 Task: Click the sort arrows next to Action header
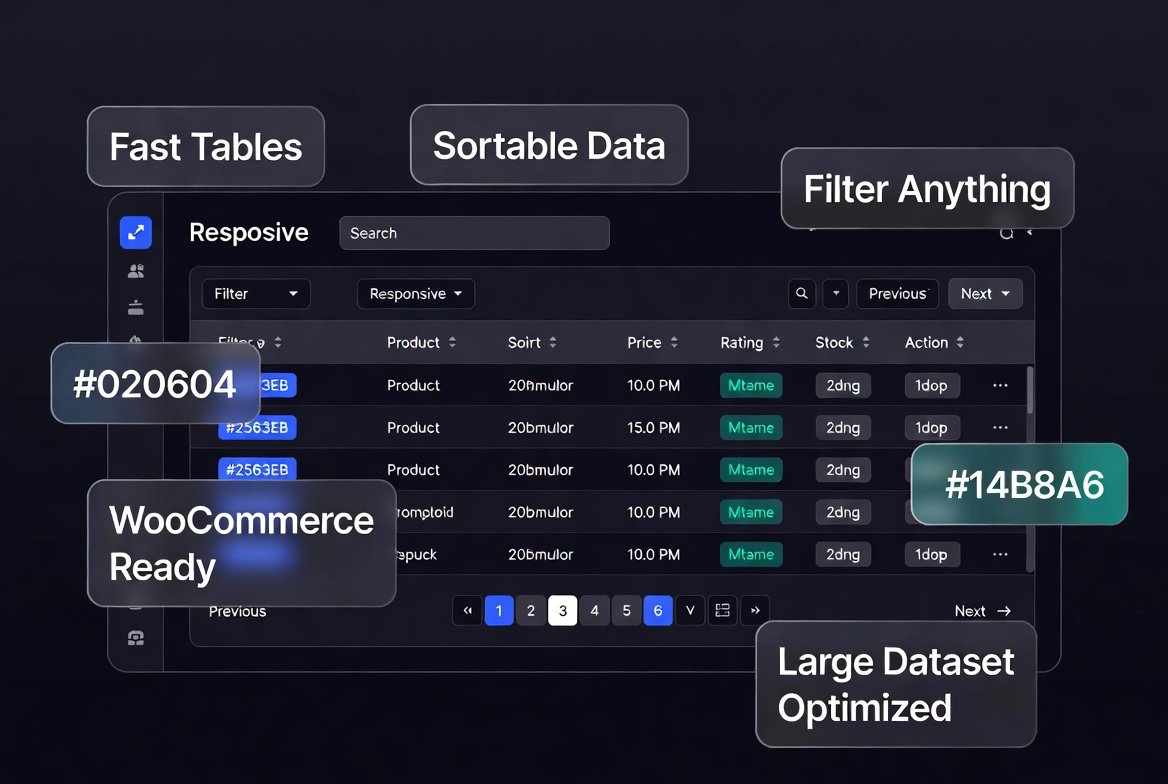(960, 342)
